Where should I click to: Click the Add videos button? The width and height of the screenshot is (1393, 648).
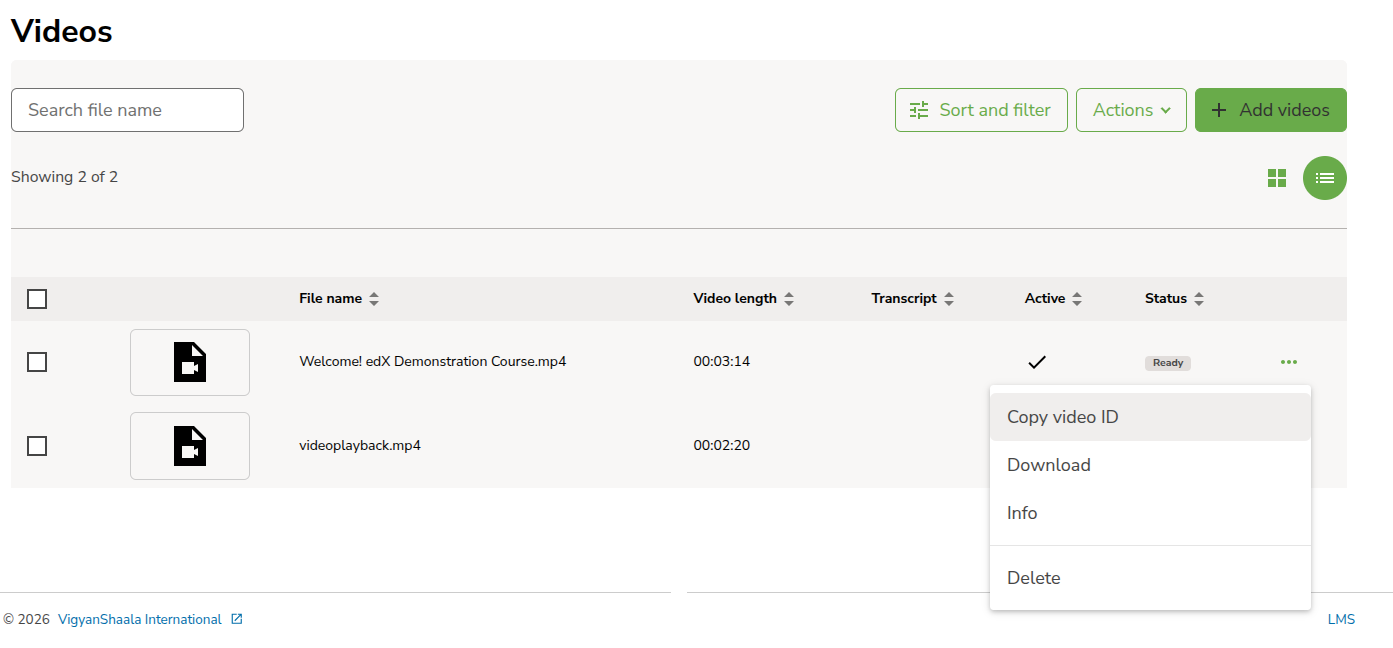coord(1271,110)
